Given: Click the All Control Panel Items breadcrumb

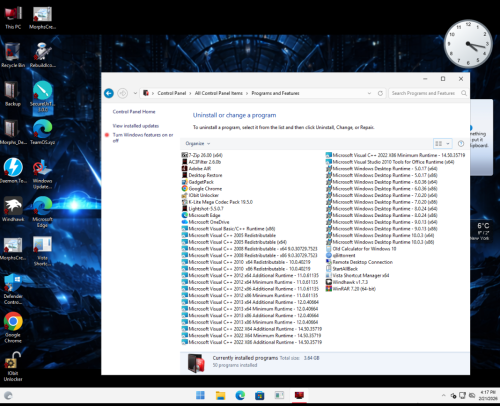Looking at the screenshot, I should [219, 93].
